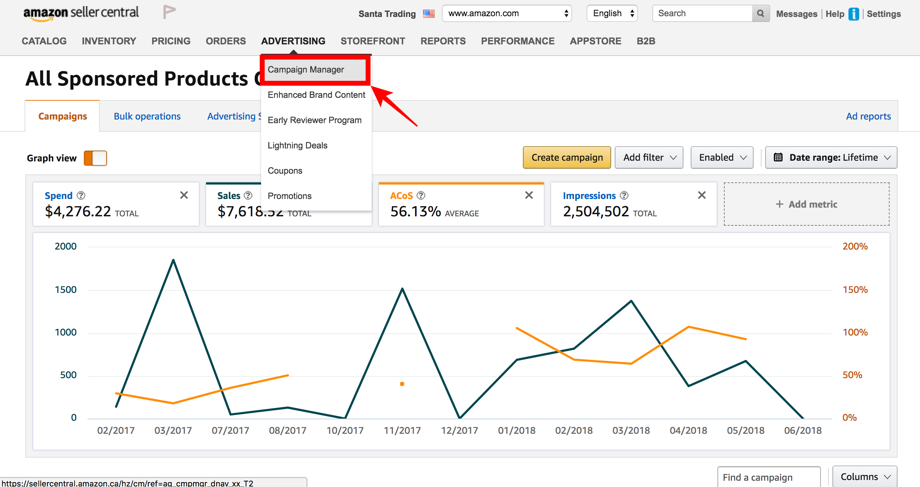Click the Spend help question icon
The height and width of the screenshot is (487, 920).
(81, 195)
